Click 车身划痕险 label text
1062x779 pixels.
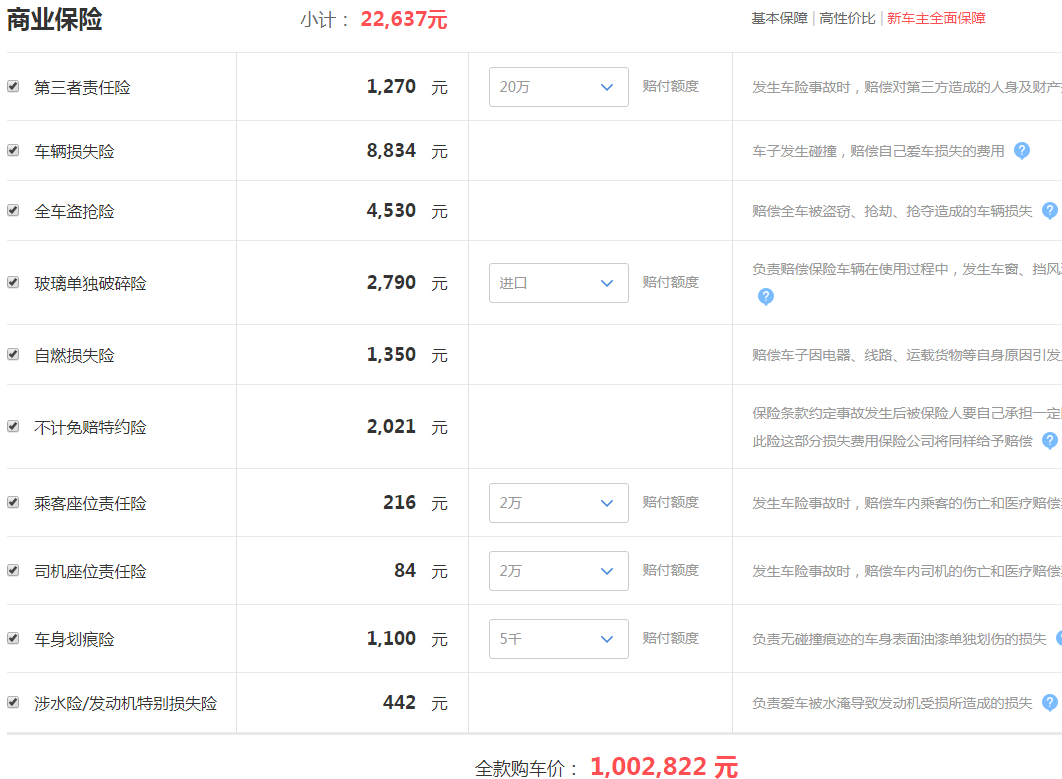pos(75,639)
